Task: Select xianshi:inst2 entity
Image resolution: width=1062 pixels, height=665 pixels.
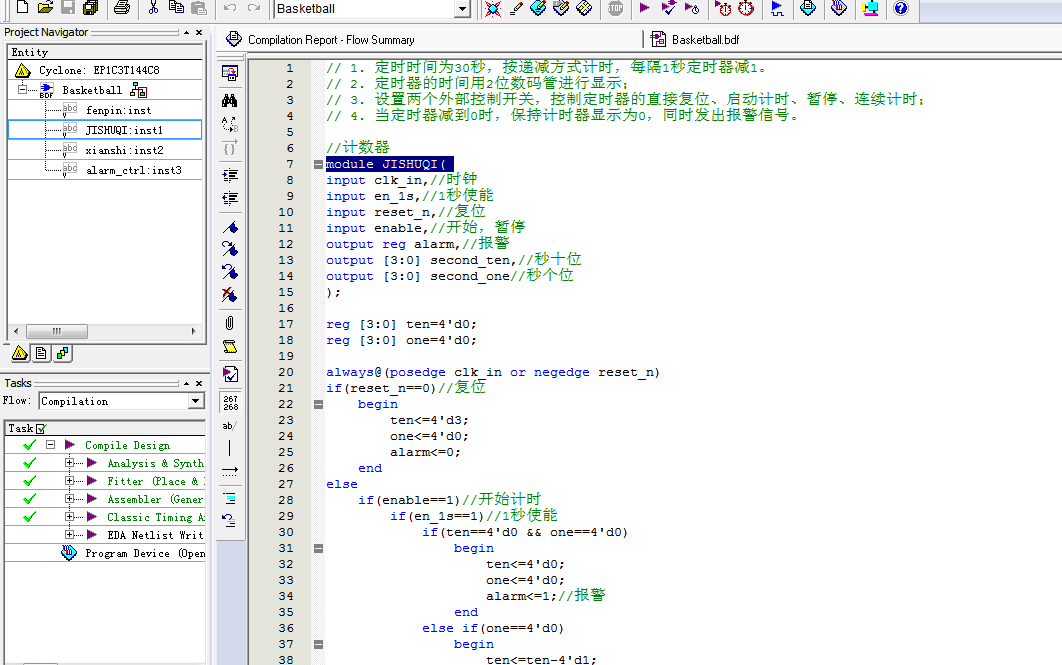Action: [124, 150]
